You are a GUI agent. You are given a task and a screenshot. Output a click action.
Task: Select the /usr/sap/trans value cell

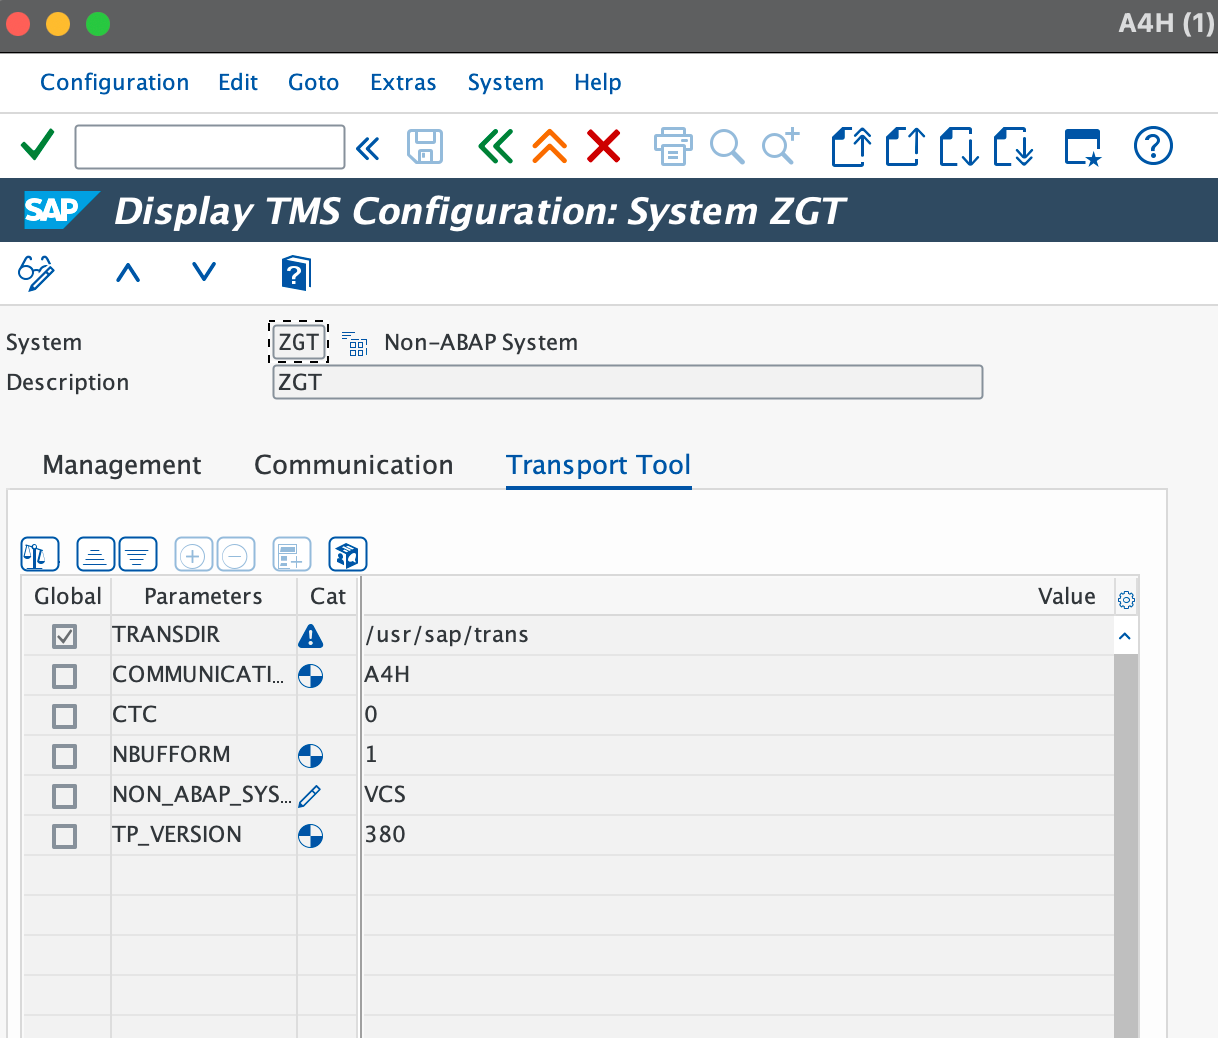click(x=738, y=635)
